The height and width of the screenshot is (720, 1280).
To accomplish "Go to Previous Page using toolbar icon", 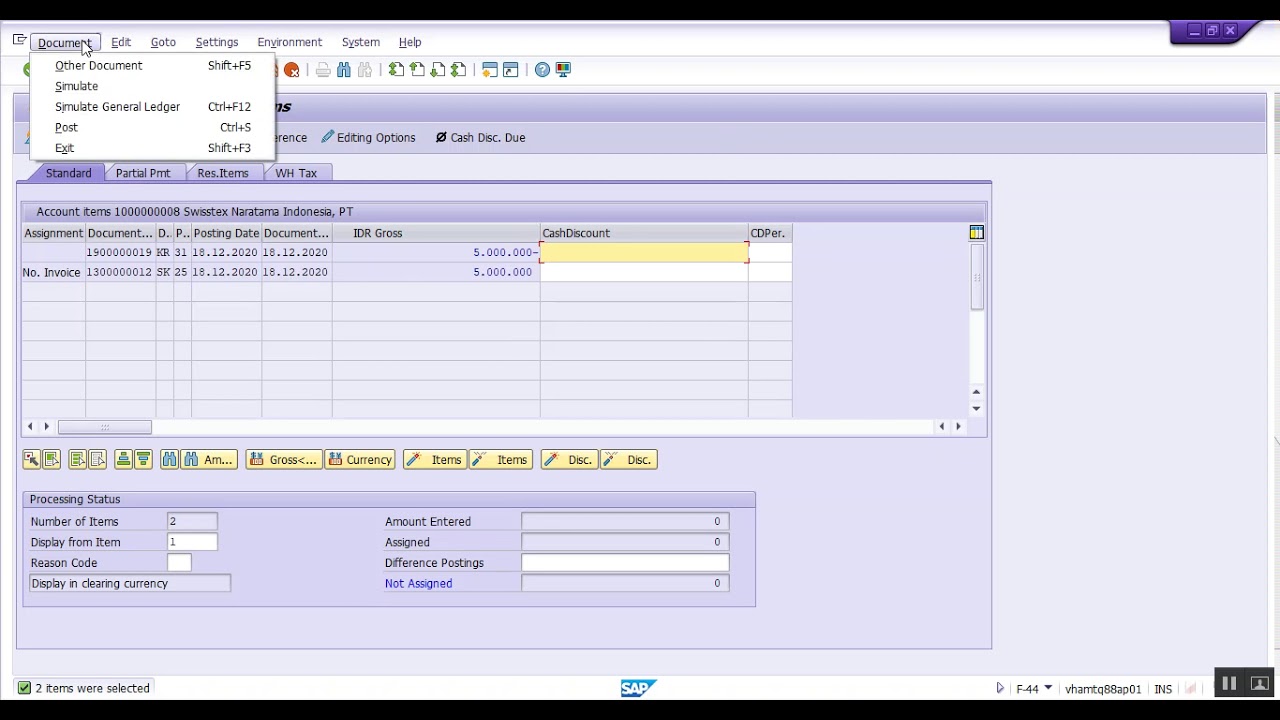I will 417,70.
